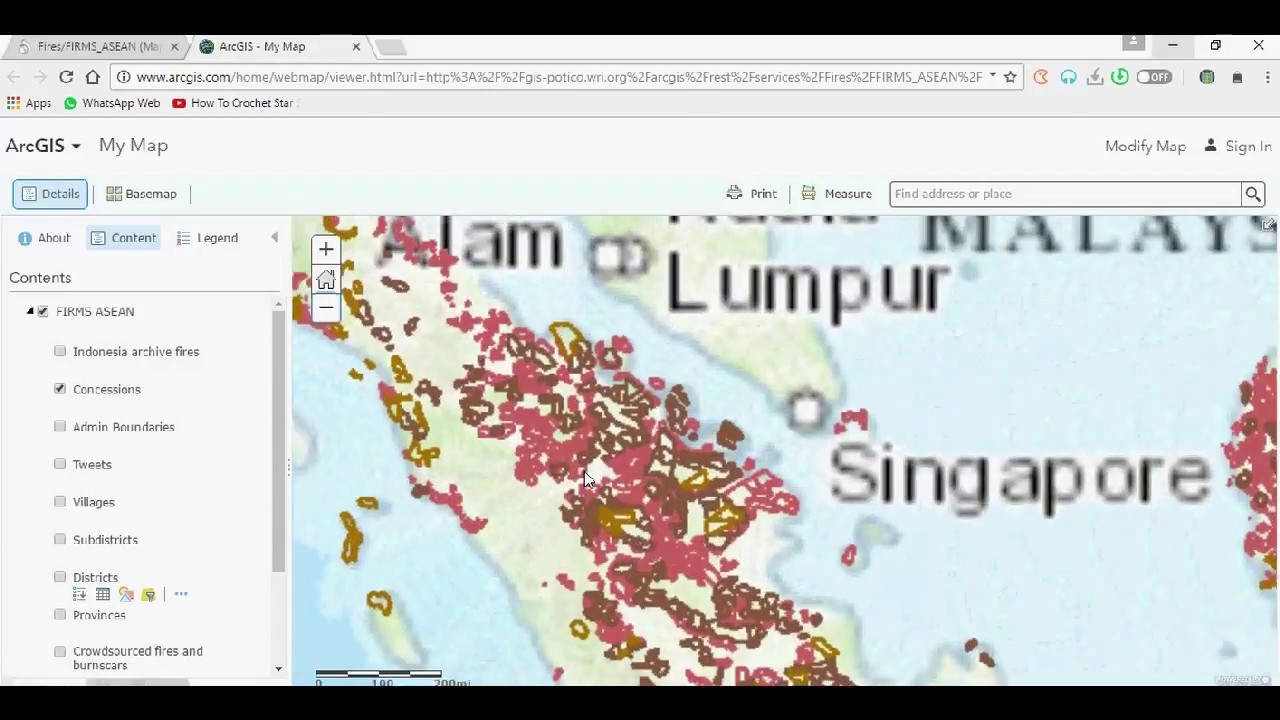
Task: Switch to the Content tab
Action: click(x=123, y=238)
